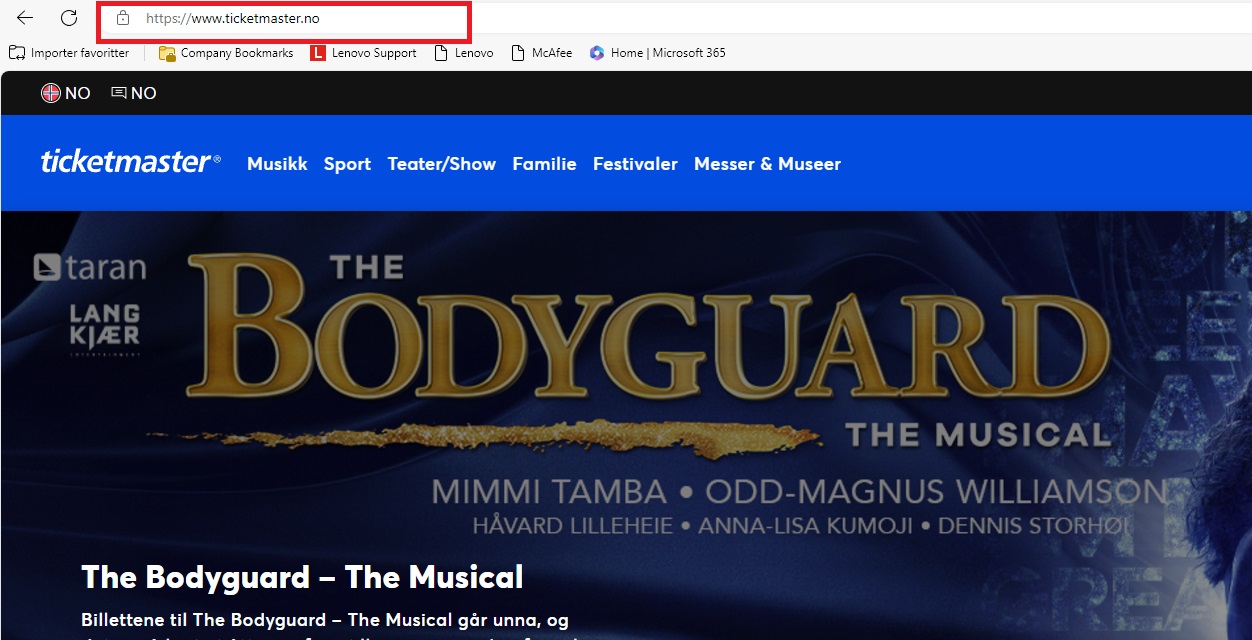
Task: Open the Company Bookmarks folder
Action: point(226,53)
